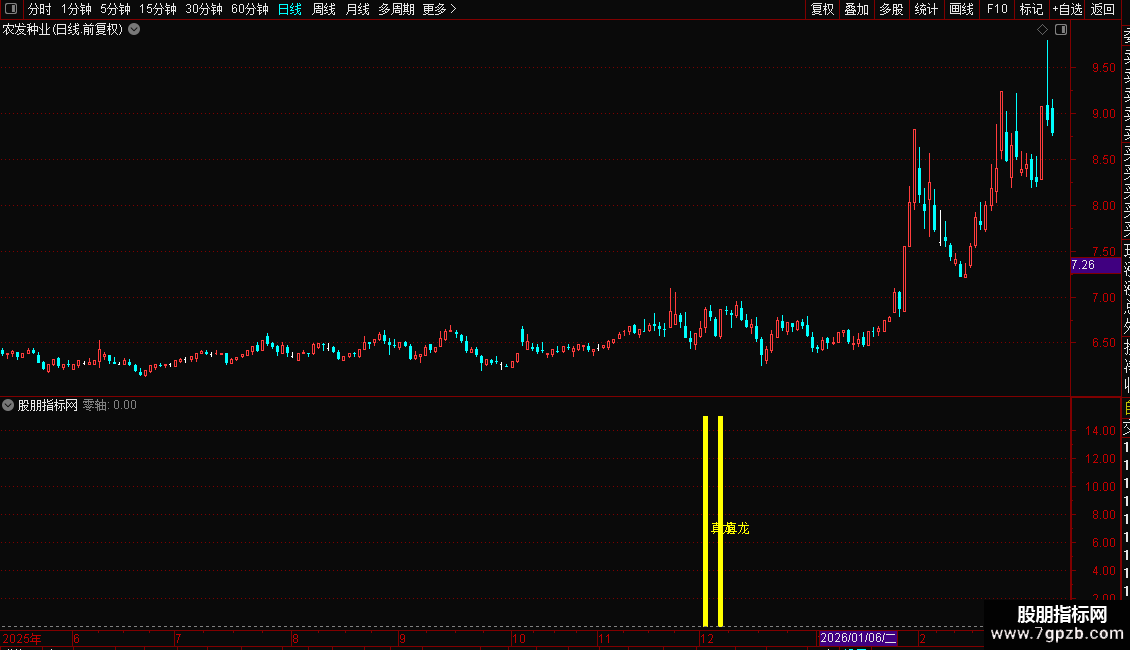1130x650 pixels.
Task: Click the 统计 statistics button
Action: pyautogui.click(x=925, y=9)
